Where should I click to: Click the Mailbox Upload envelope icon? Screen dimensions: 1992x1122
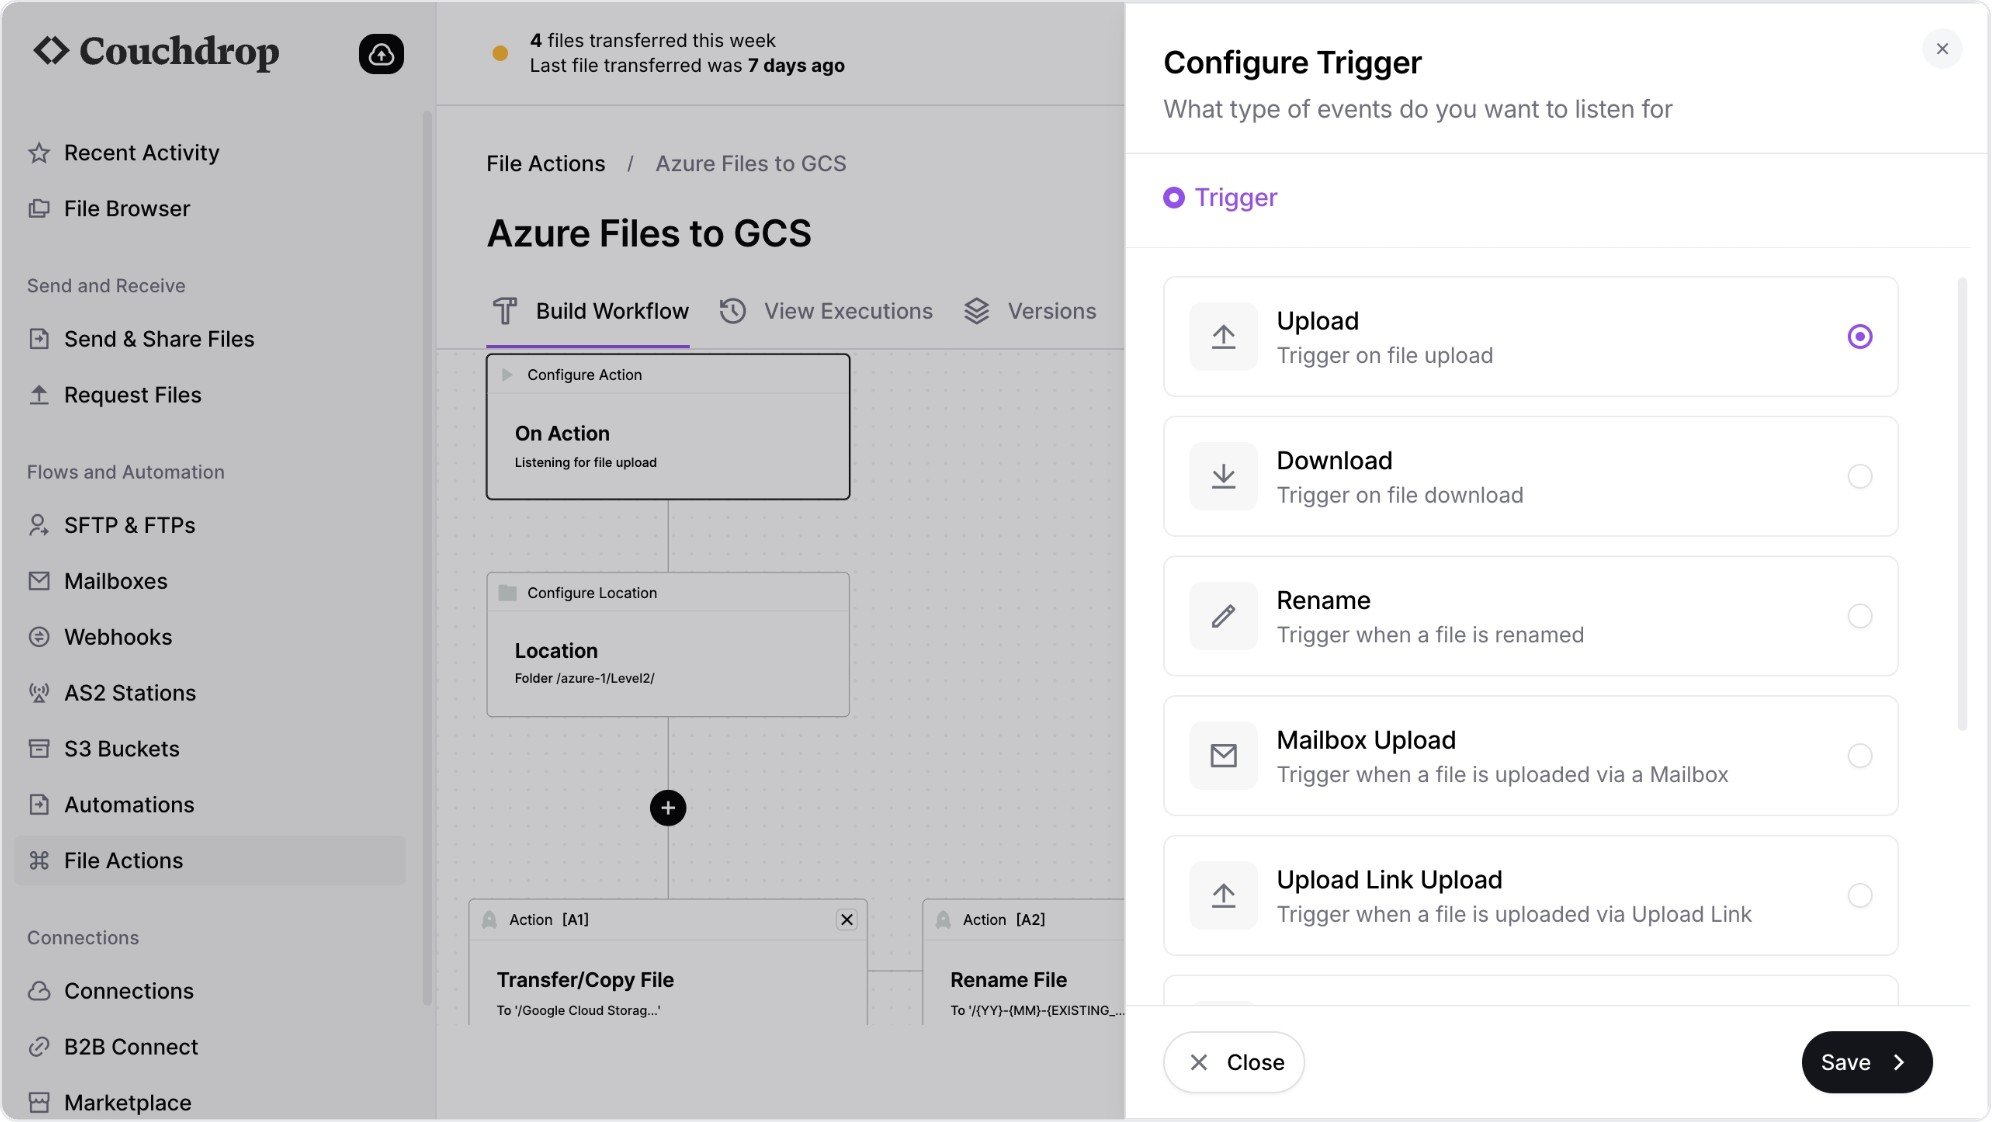click(x=1223, y=756)
